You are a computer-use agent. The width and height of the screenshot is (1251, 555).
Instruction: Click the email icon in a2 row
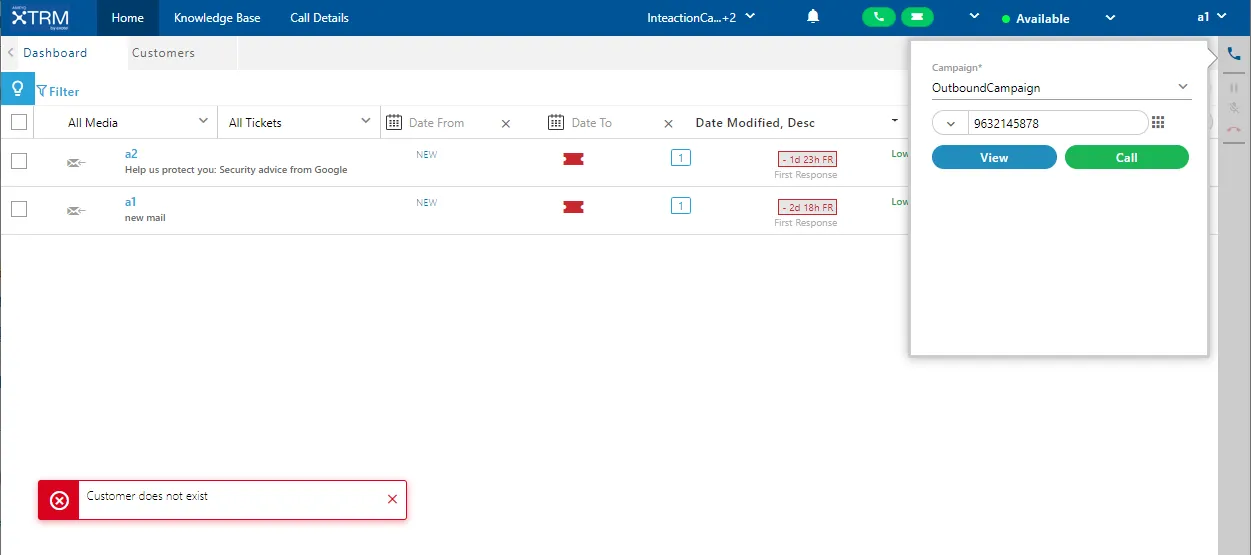tap(76, 162)
